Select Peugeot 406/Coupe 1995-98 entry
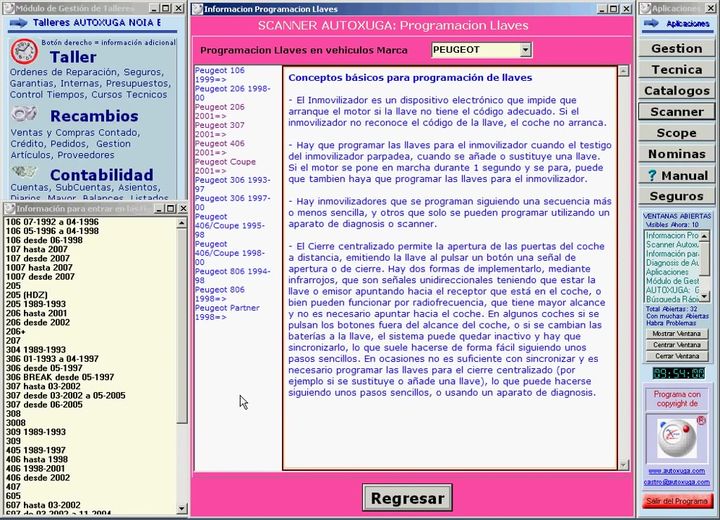Screen dimensions: 720x520 click(x=230, y=226)
